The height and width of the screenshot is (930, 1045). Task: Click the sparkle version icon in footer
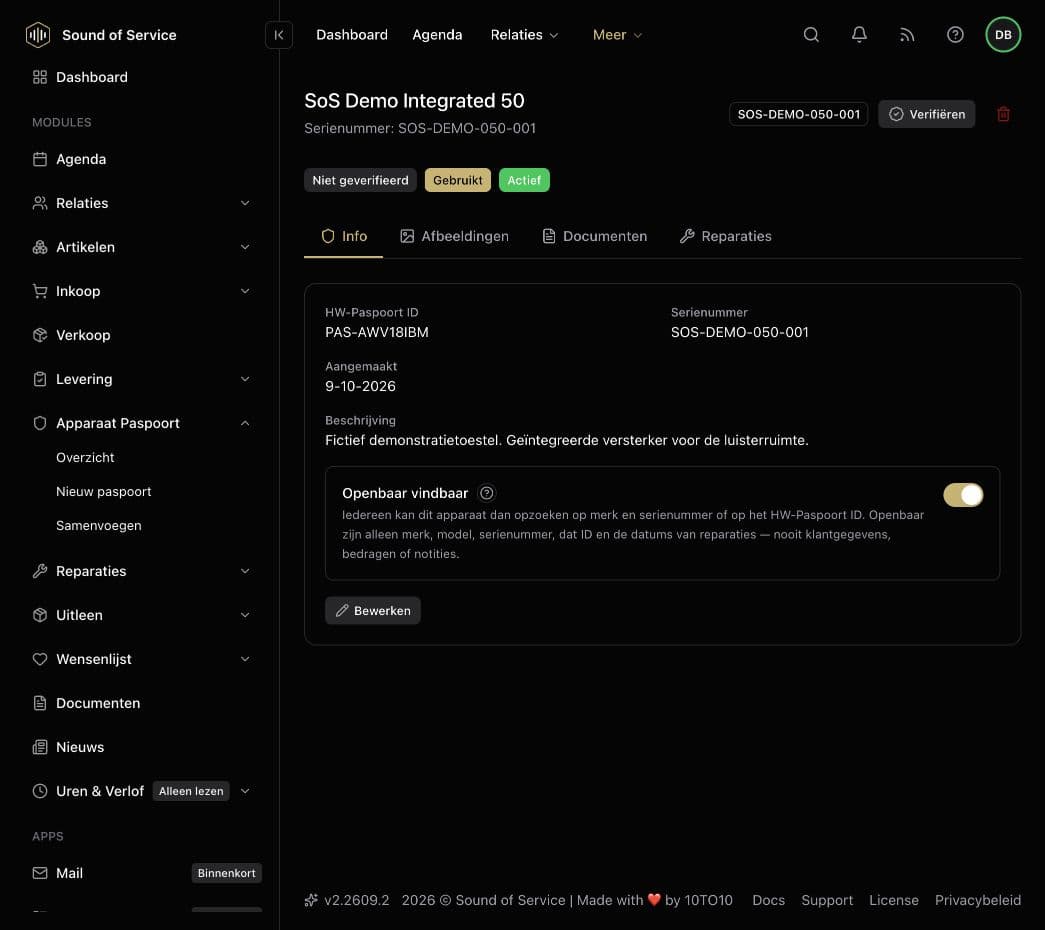click(311, 900)
